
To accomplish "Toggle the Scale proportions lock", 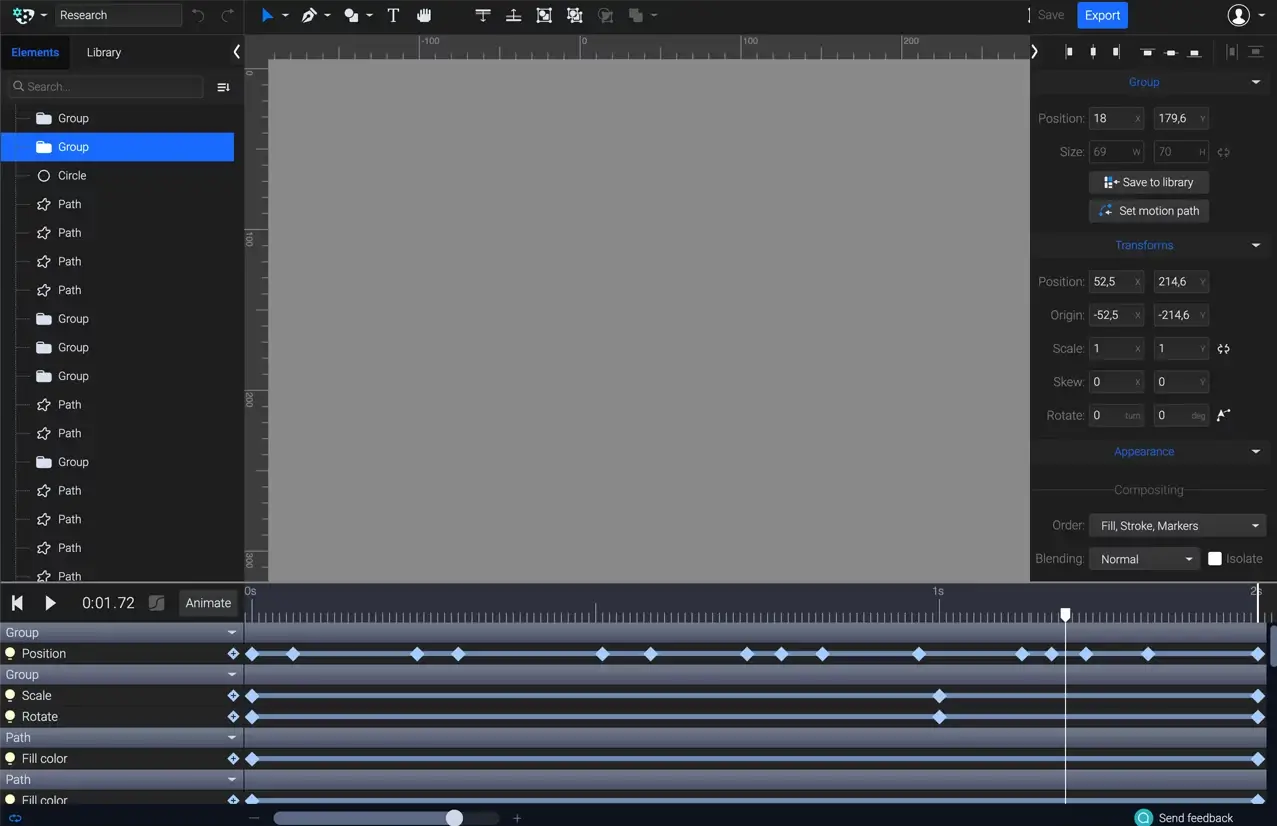I will point(1223,349).
